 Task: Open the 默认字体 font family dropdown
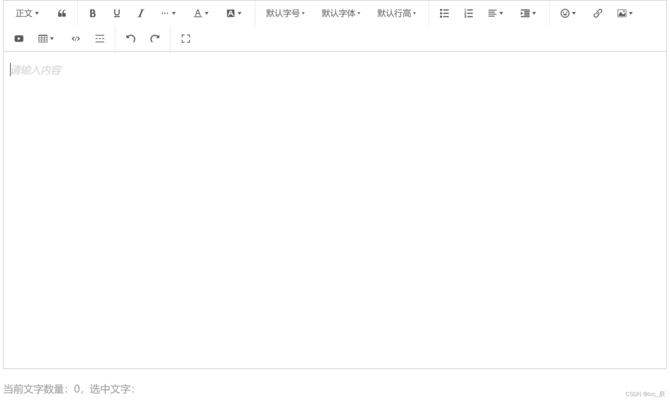[341, 14]
